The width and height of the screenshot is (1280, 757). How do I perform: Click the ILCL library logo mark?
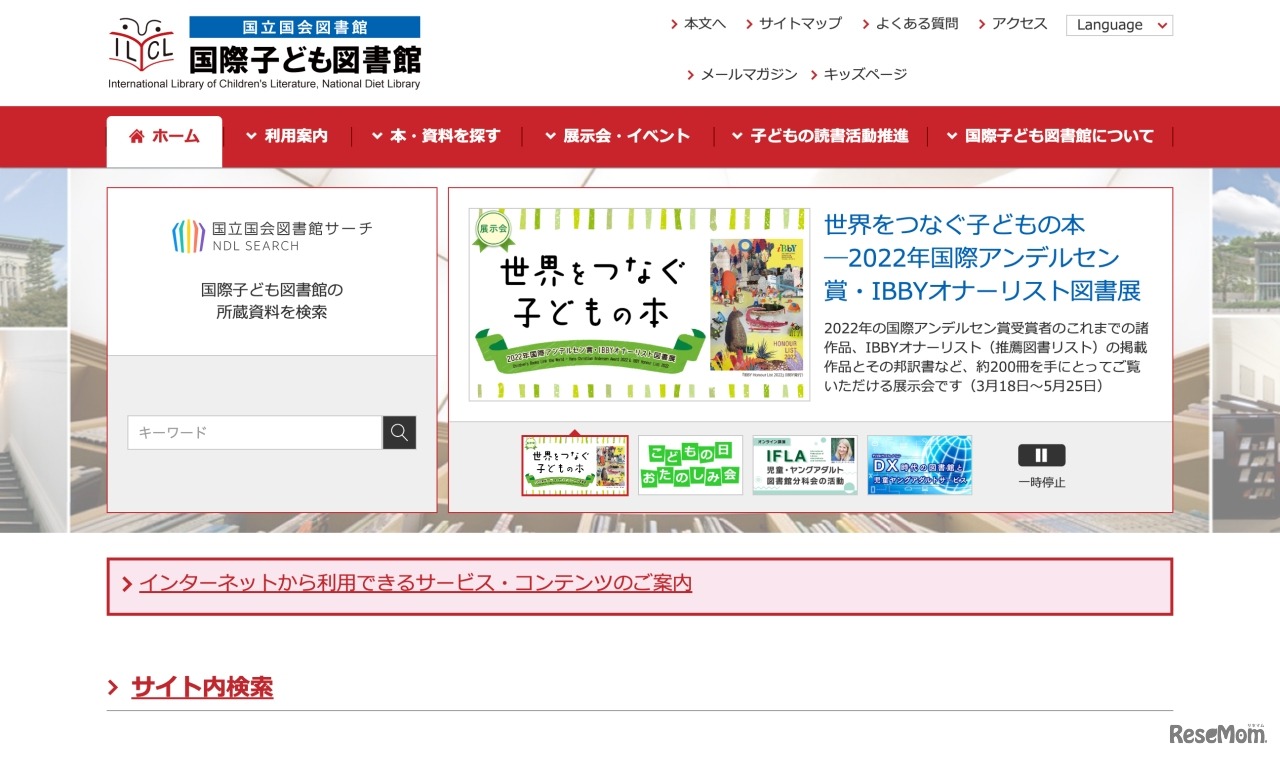pos(141,43)
